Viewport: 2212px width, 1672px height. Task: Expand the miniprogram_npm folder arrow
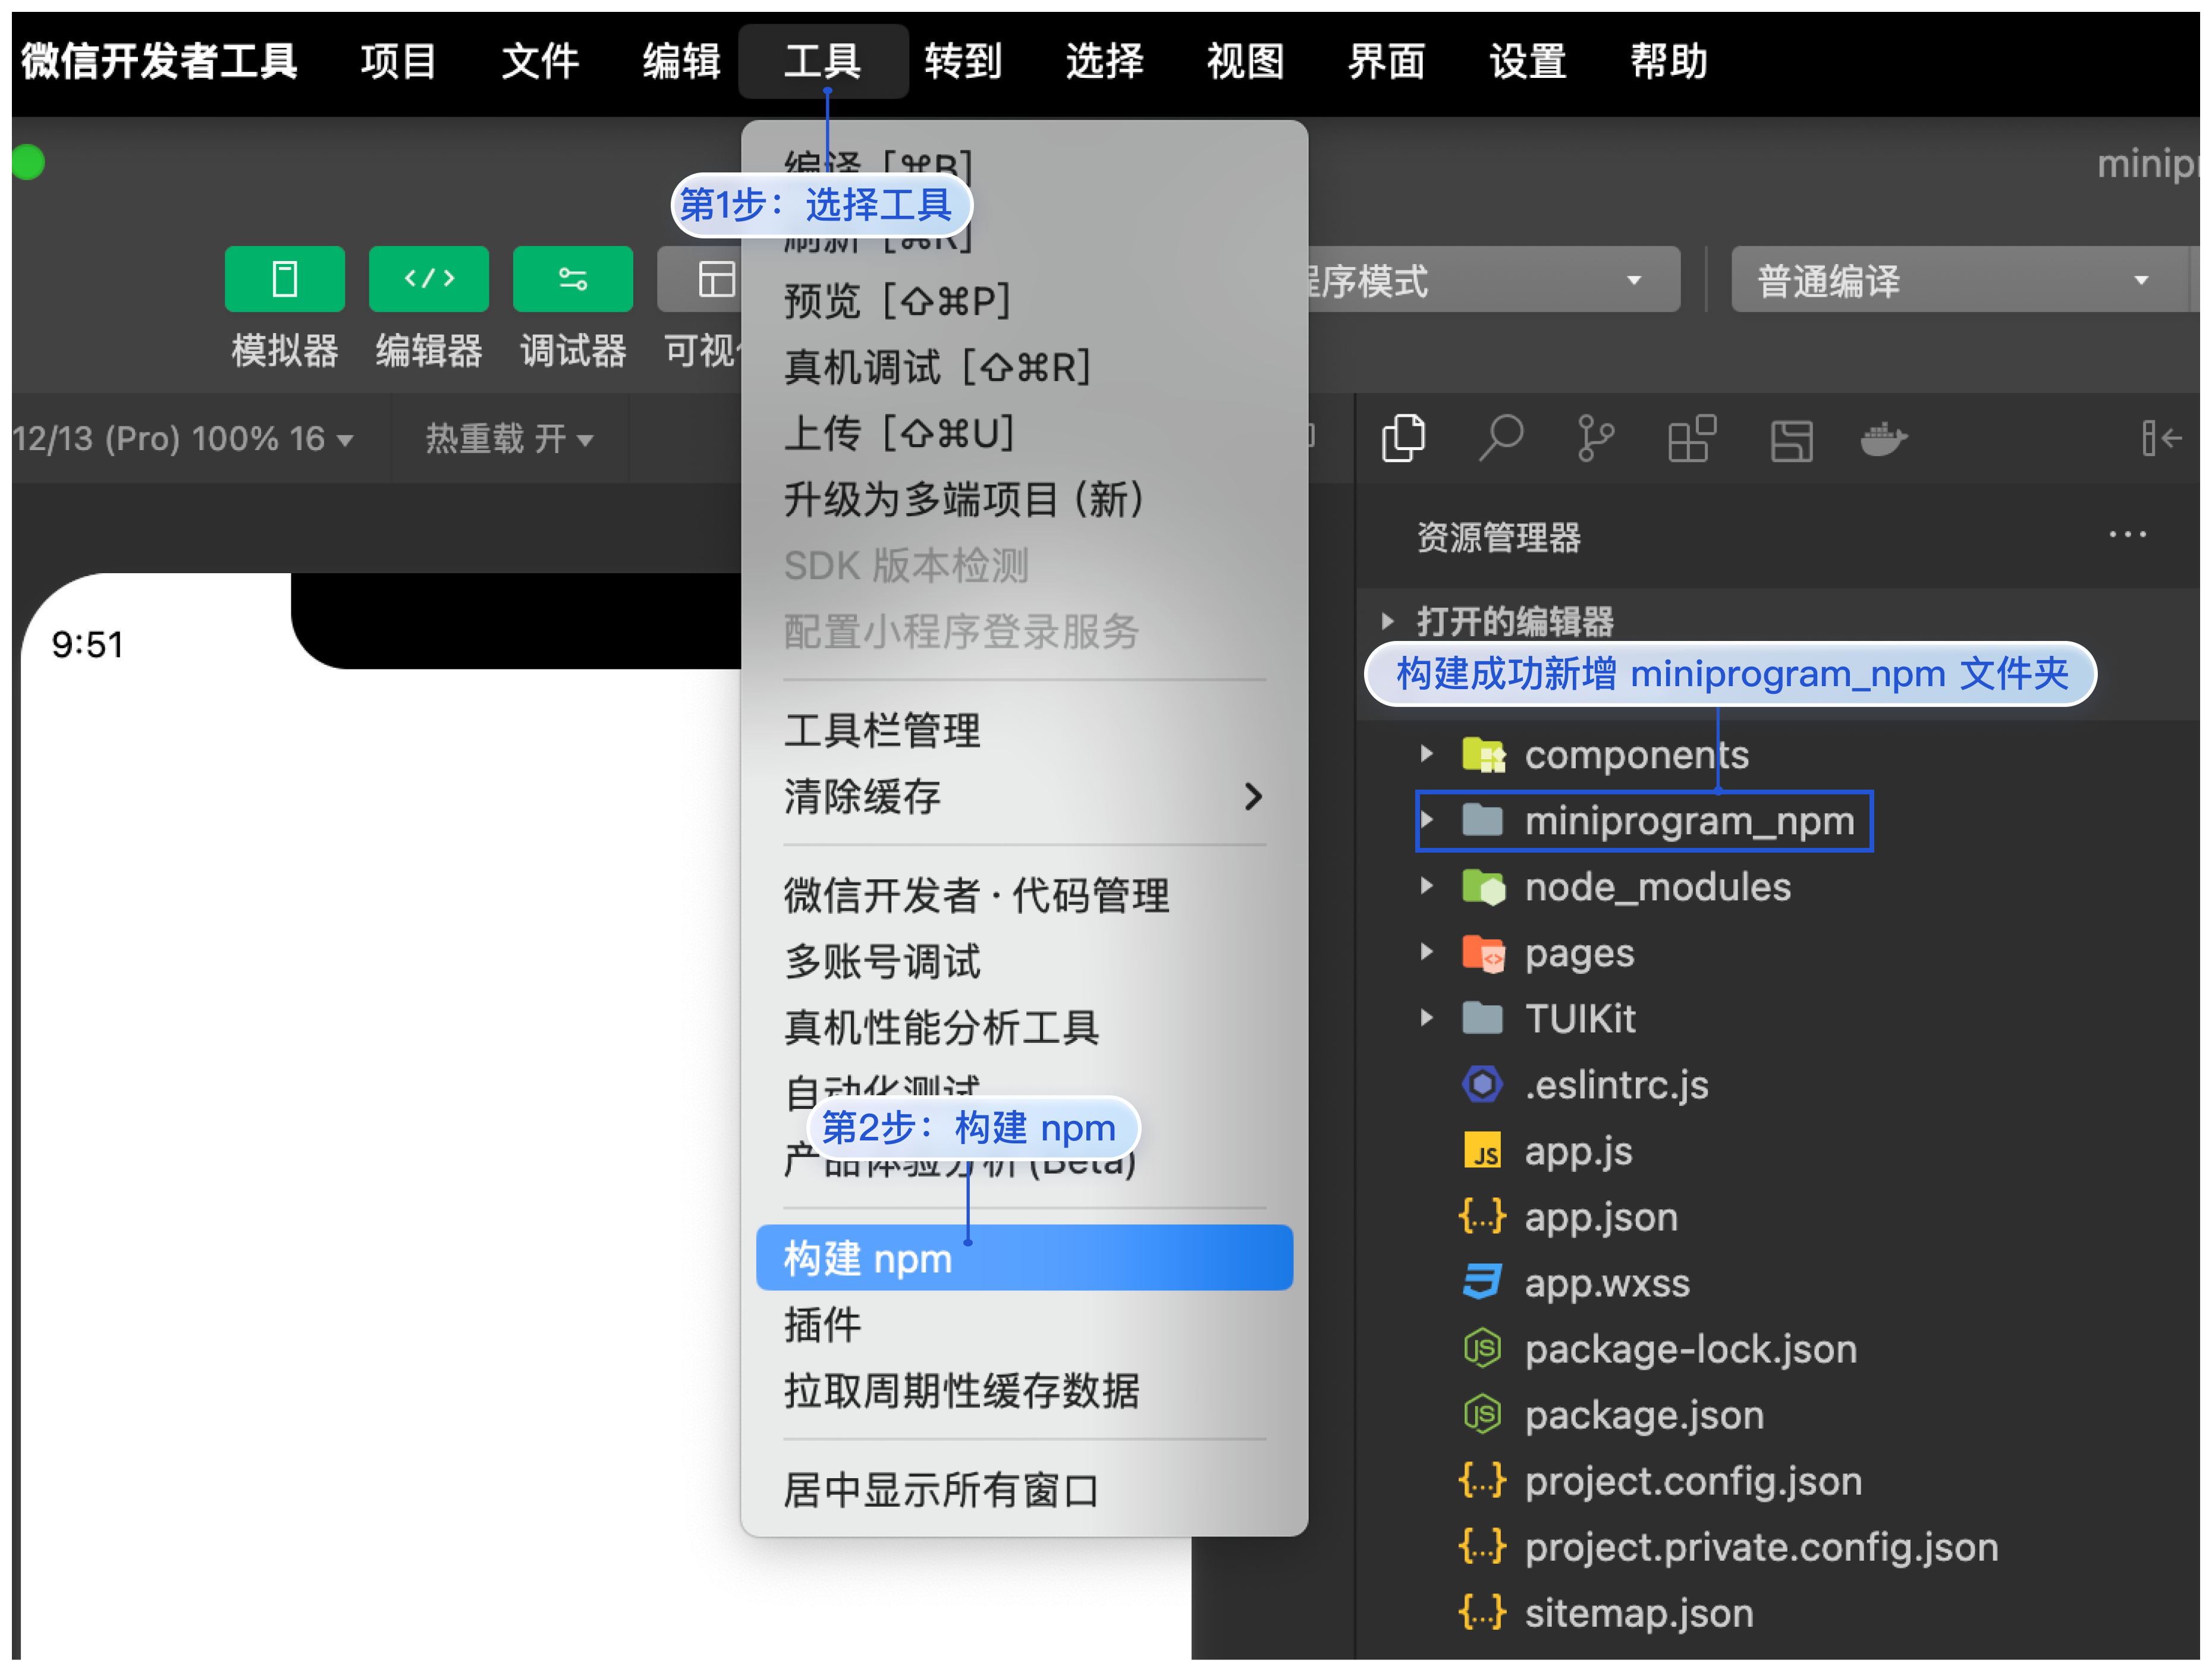pyautogui.click(x=1427, y=820)
